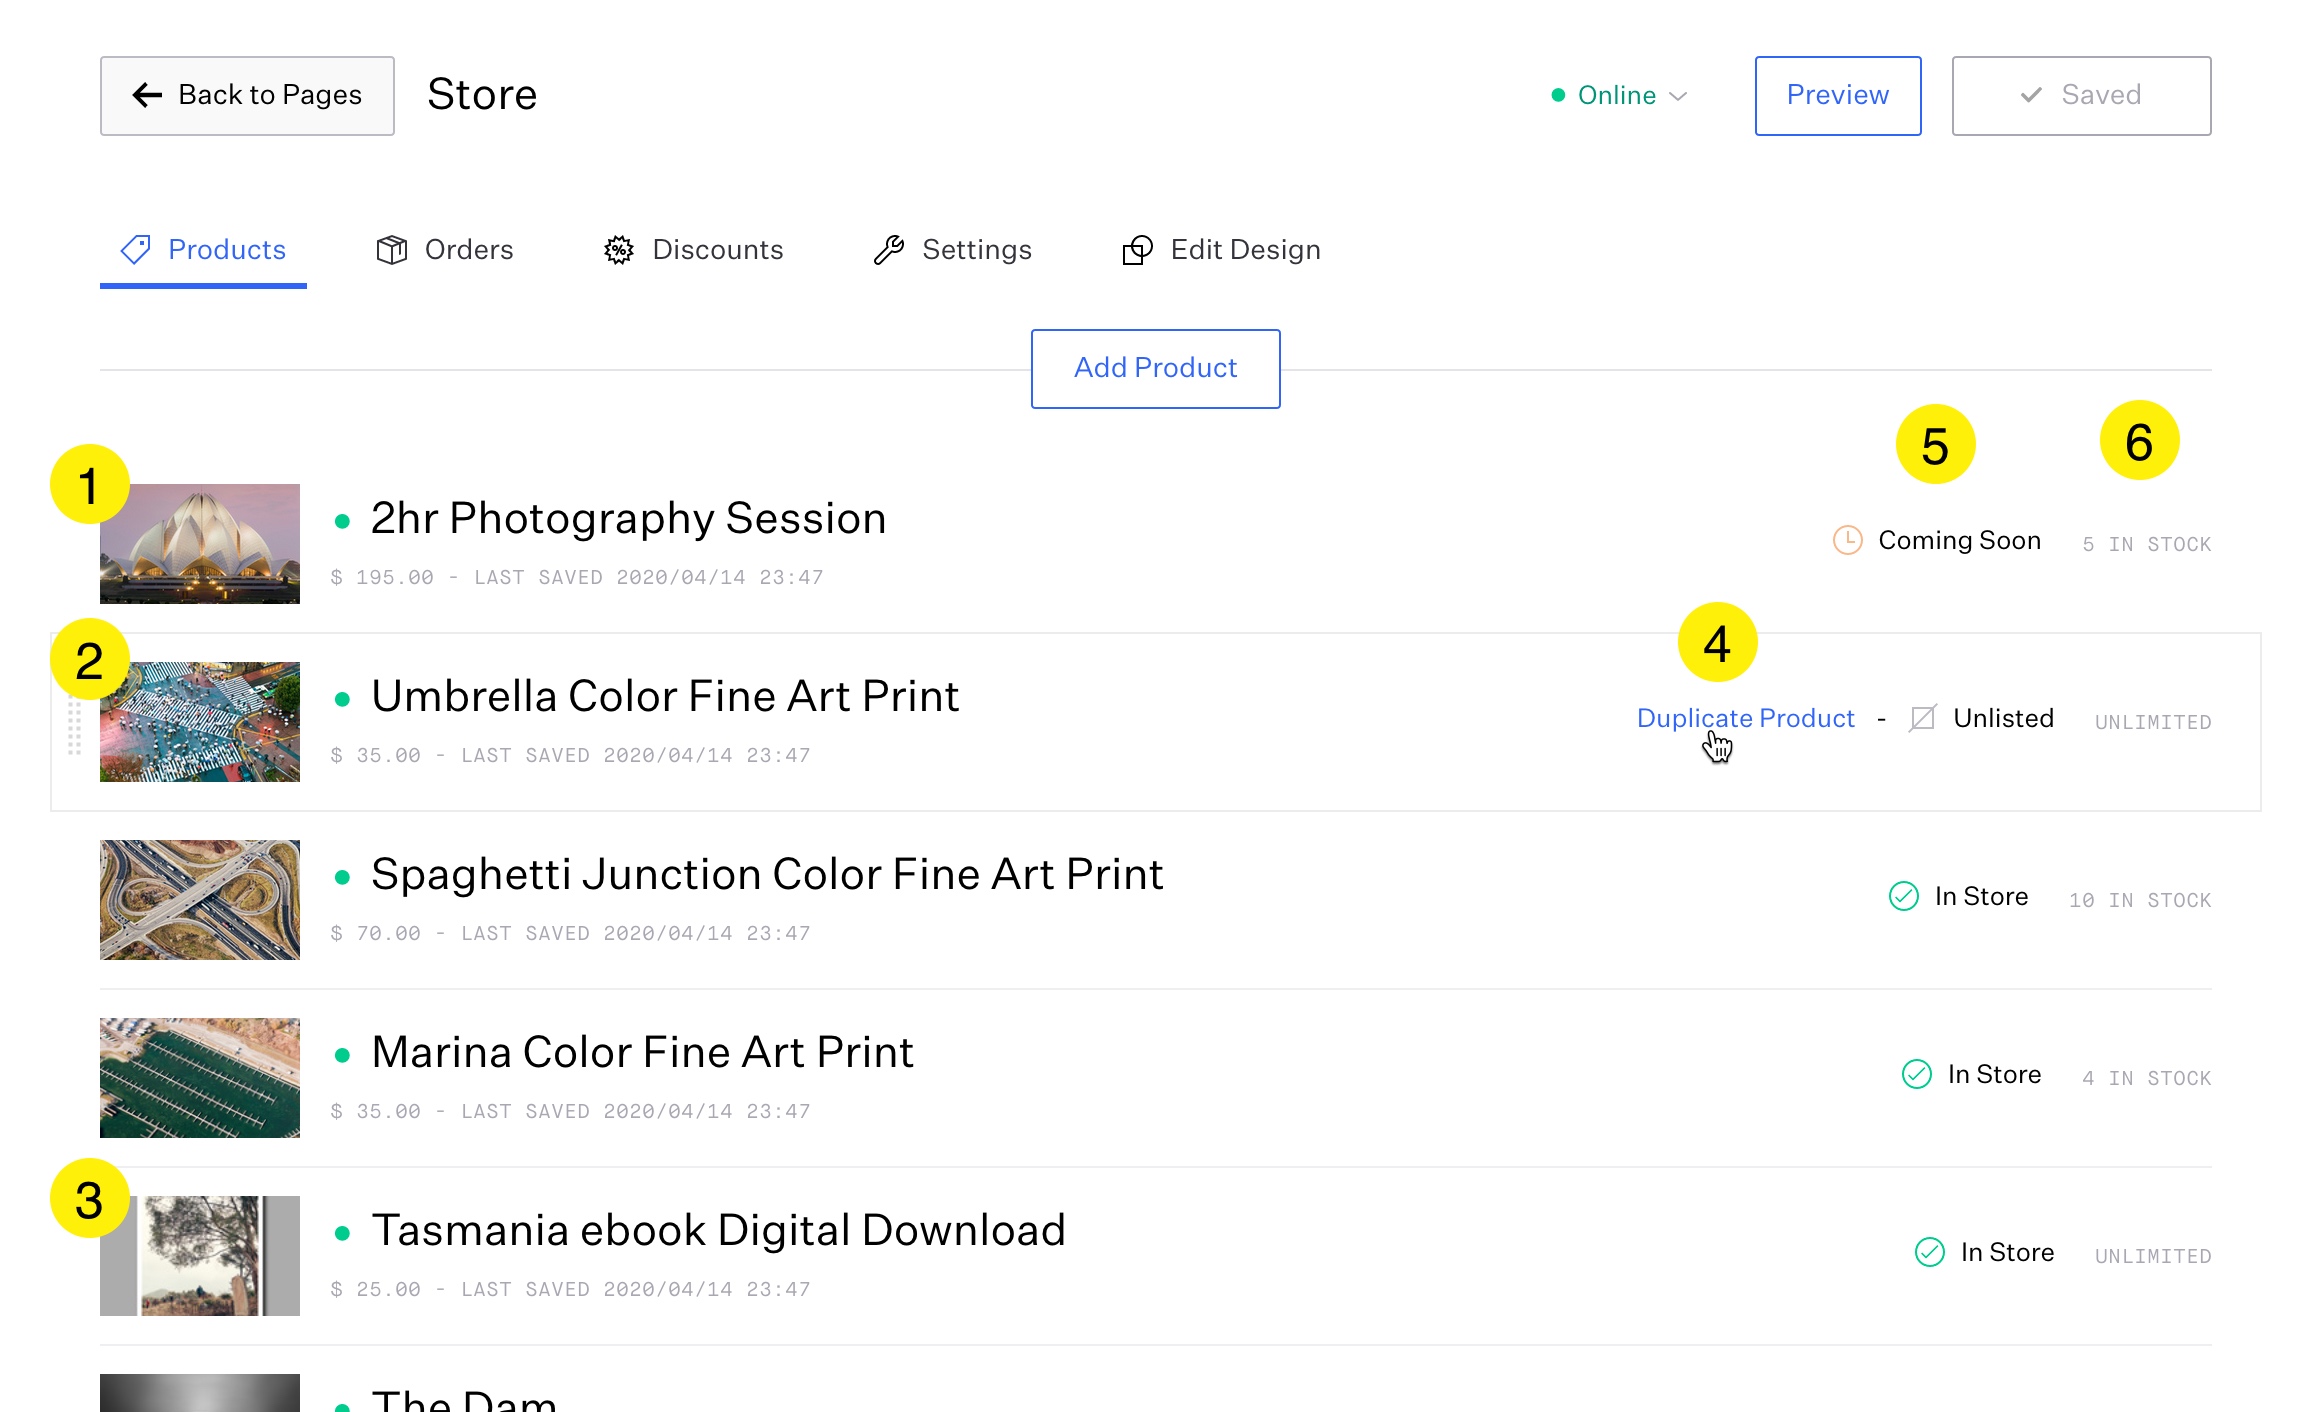This screenshot has width=2312, height=1412.
Task: Click the chevron next to Online
Action: [x=1679, y=97]
